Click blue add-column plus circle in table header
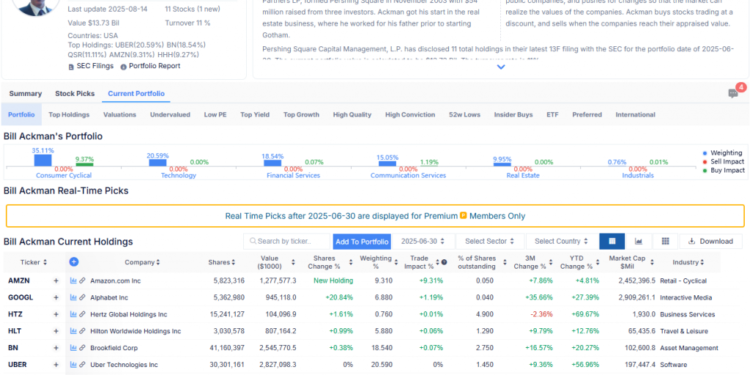Viewport: 750px width, 375px height. [74, 262]
